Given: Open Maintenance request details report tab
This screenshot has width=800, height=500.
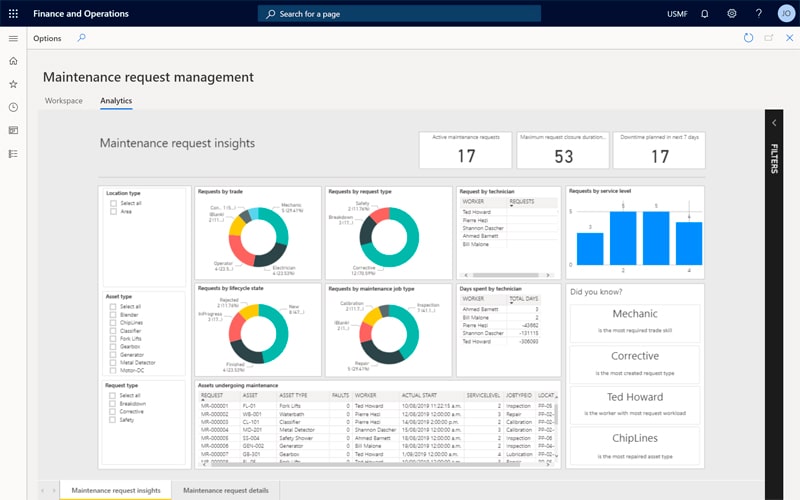Looking at the screenshot, I should 225,490.
